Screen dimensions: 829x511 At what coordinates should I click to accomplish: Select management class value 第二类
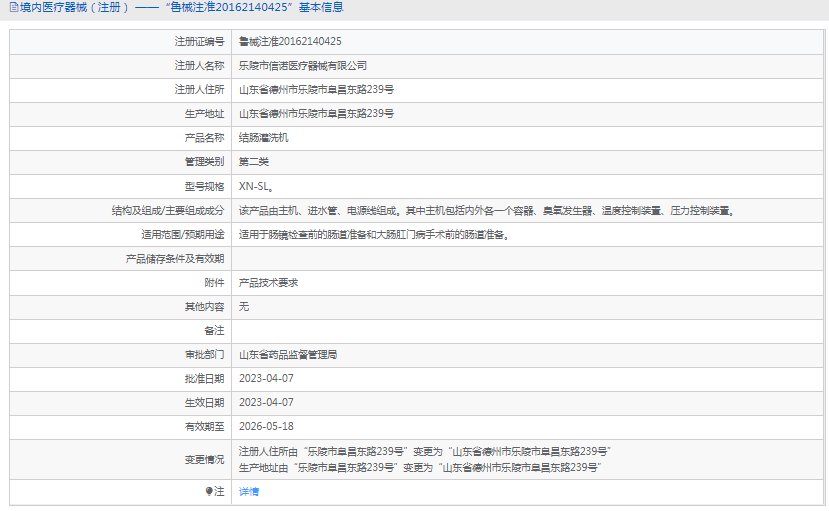(254, 162)
